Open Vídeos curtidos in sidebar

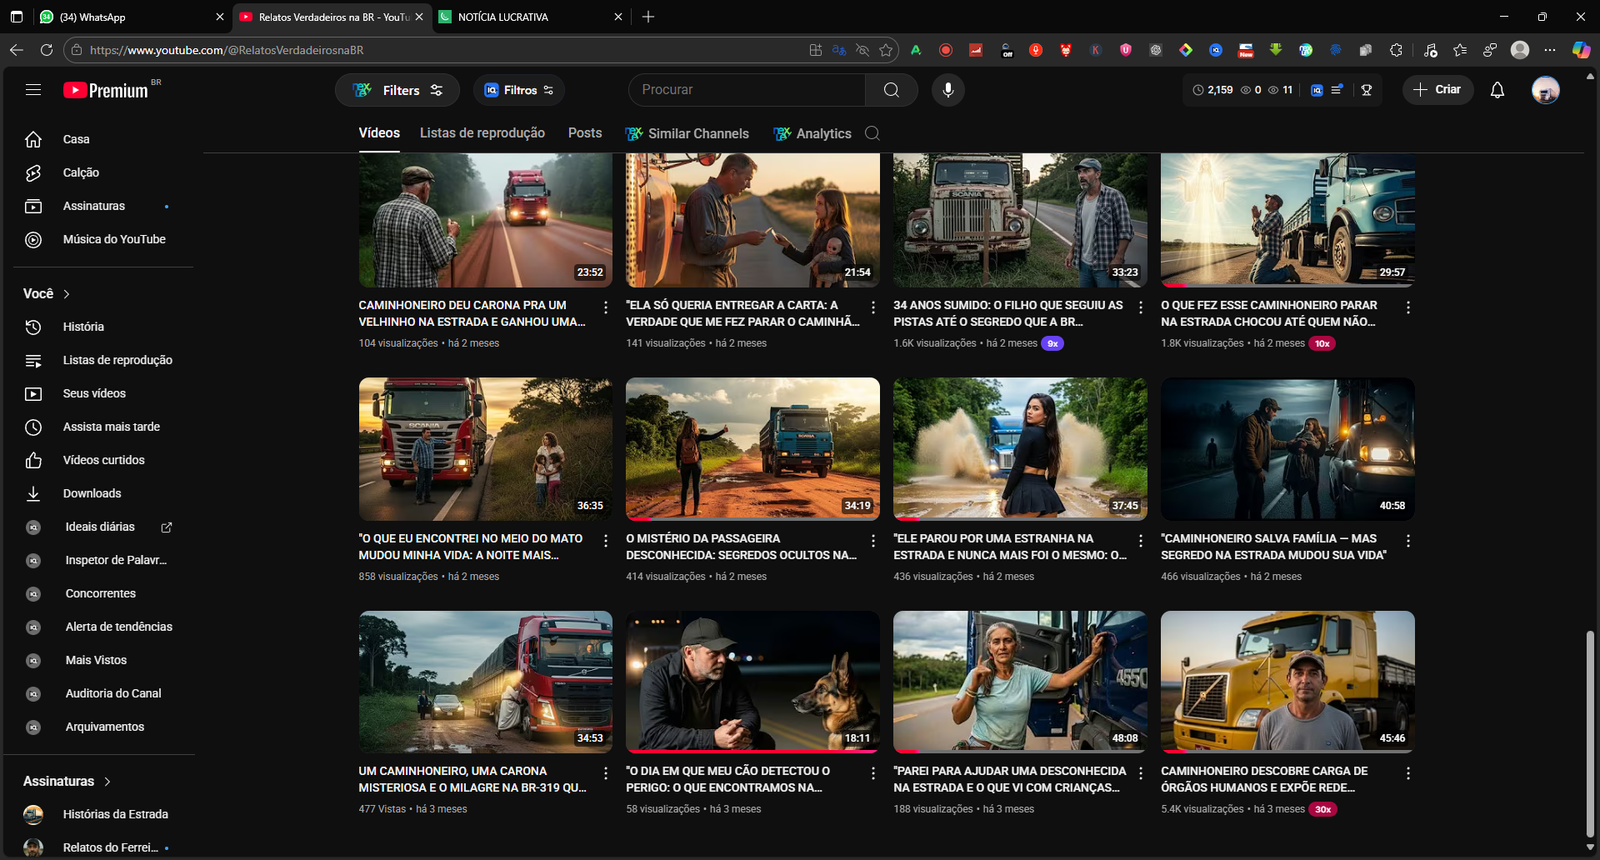[x=103, y=460]
